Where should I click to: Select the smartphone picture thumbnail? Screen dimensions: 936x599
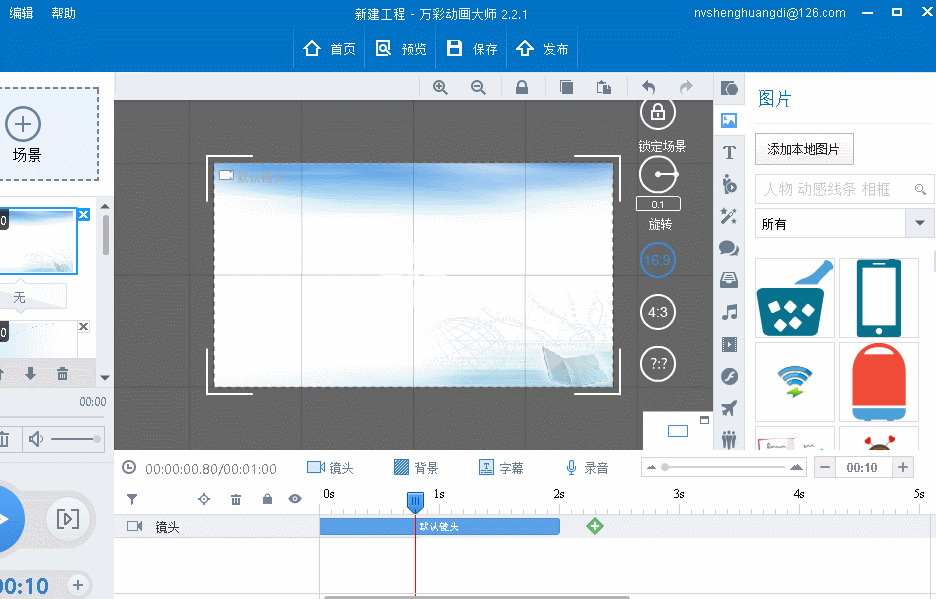point(878,297)
